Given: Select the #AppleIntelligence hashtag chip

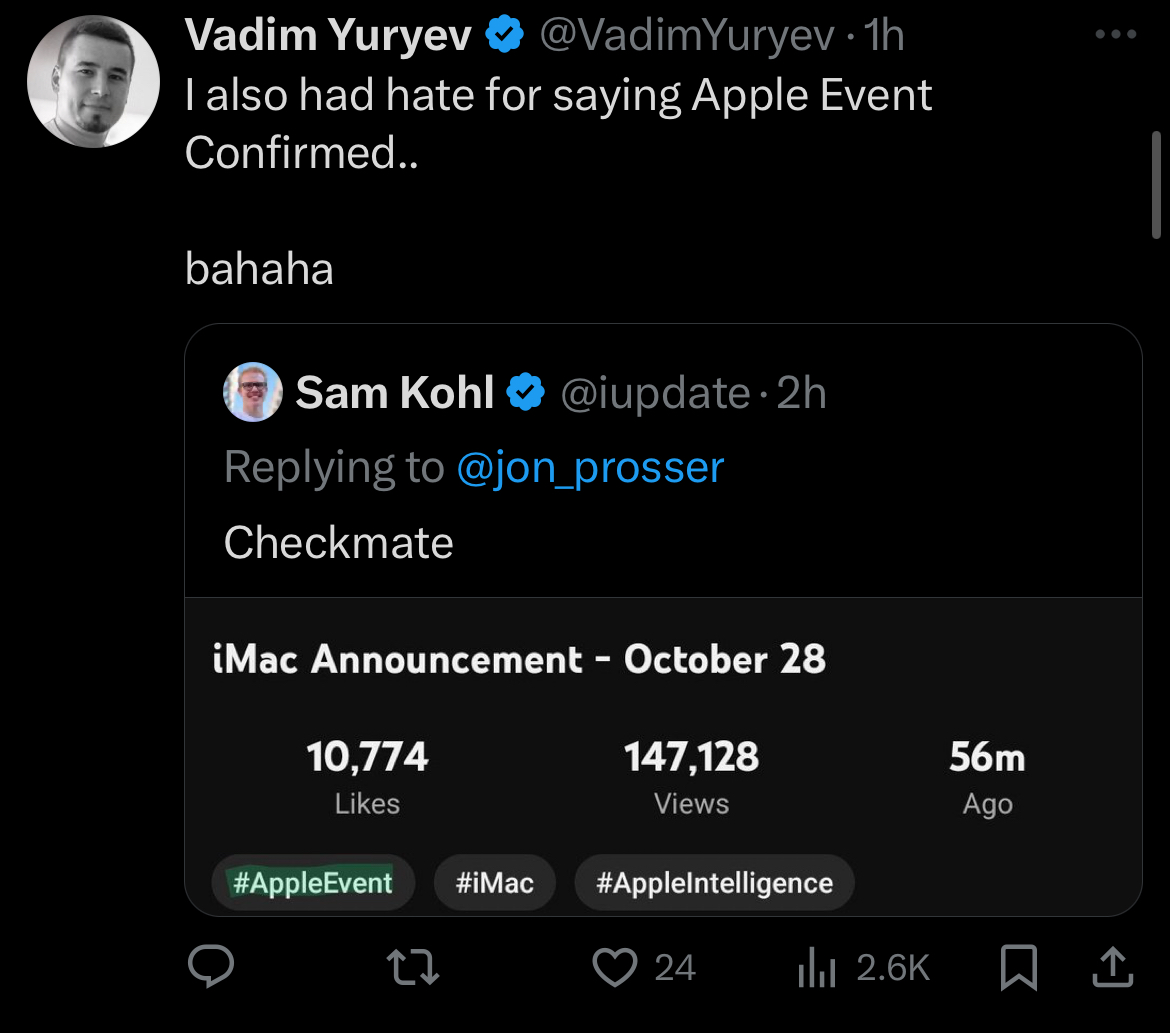Looking at the screenshot, I should pyautogui.click(x=714, y=883).
